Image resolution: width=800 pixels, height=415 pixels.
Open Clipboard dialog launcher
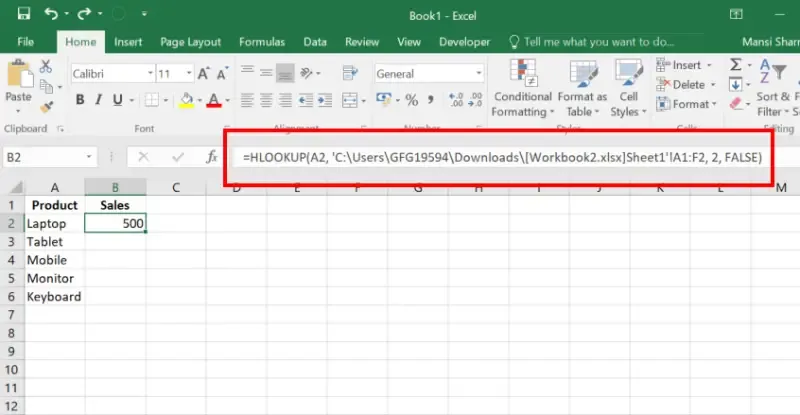tap(61, 129)
